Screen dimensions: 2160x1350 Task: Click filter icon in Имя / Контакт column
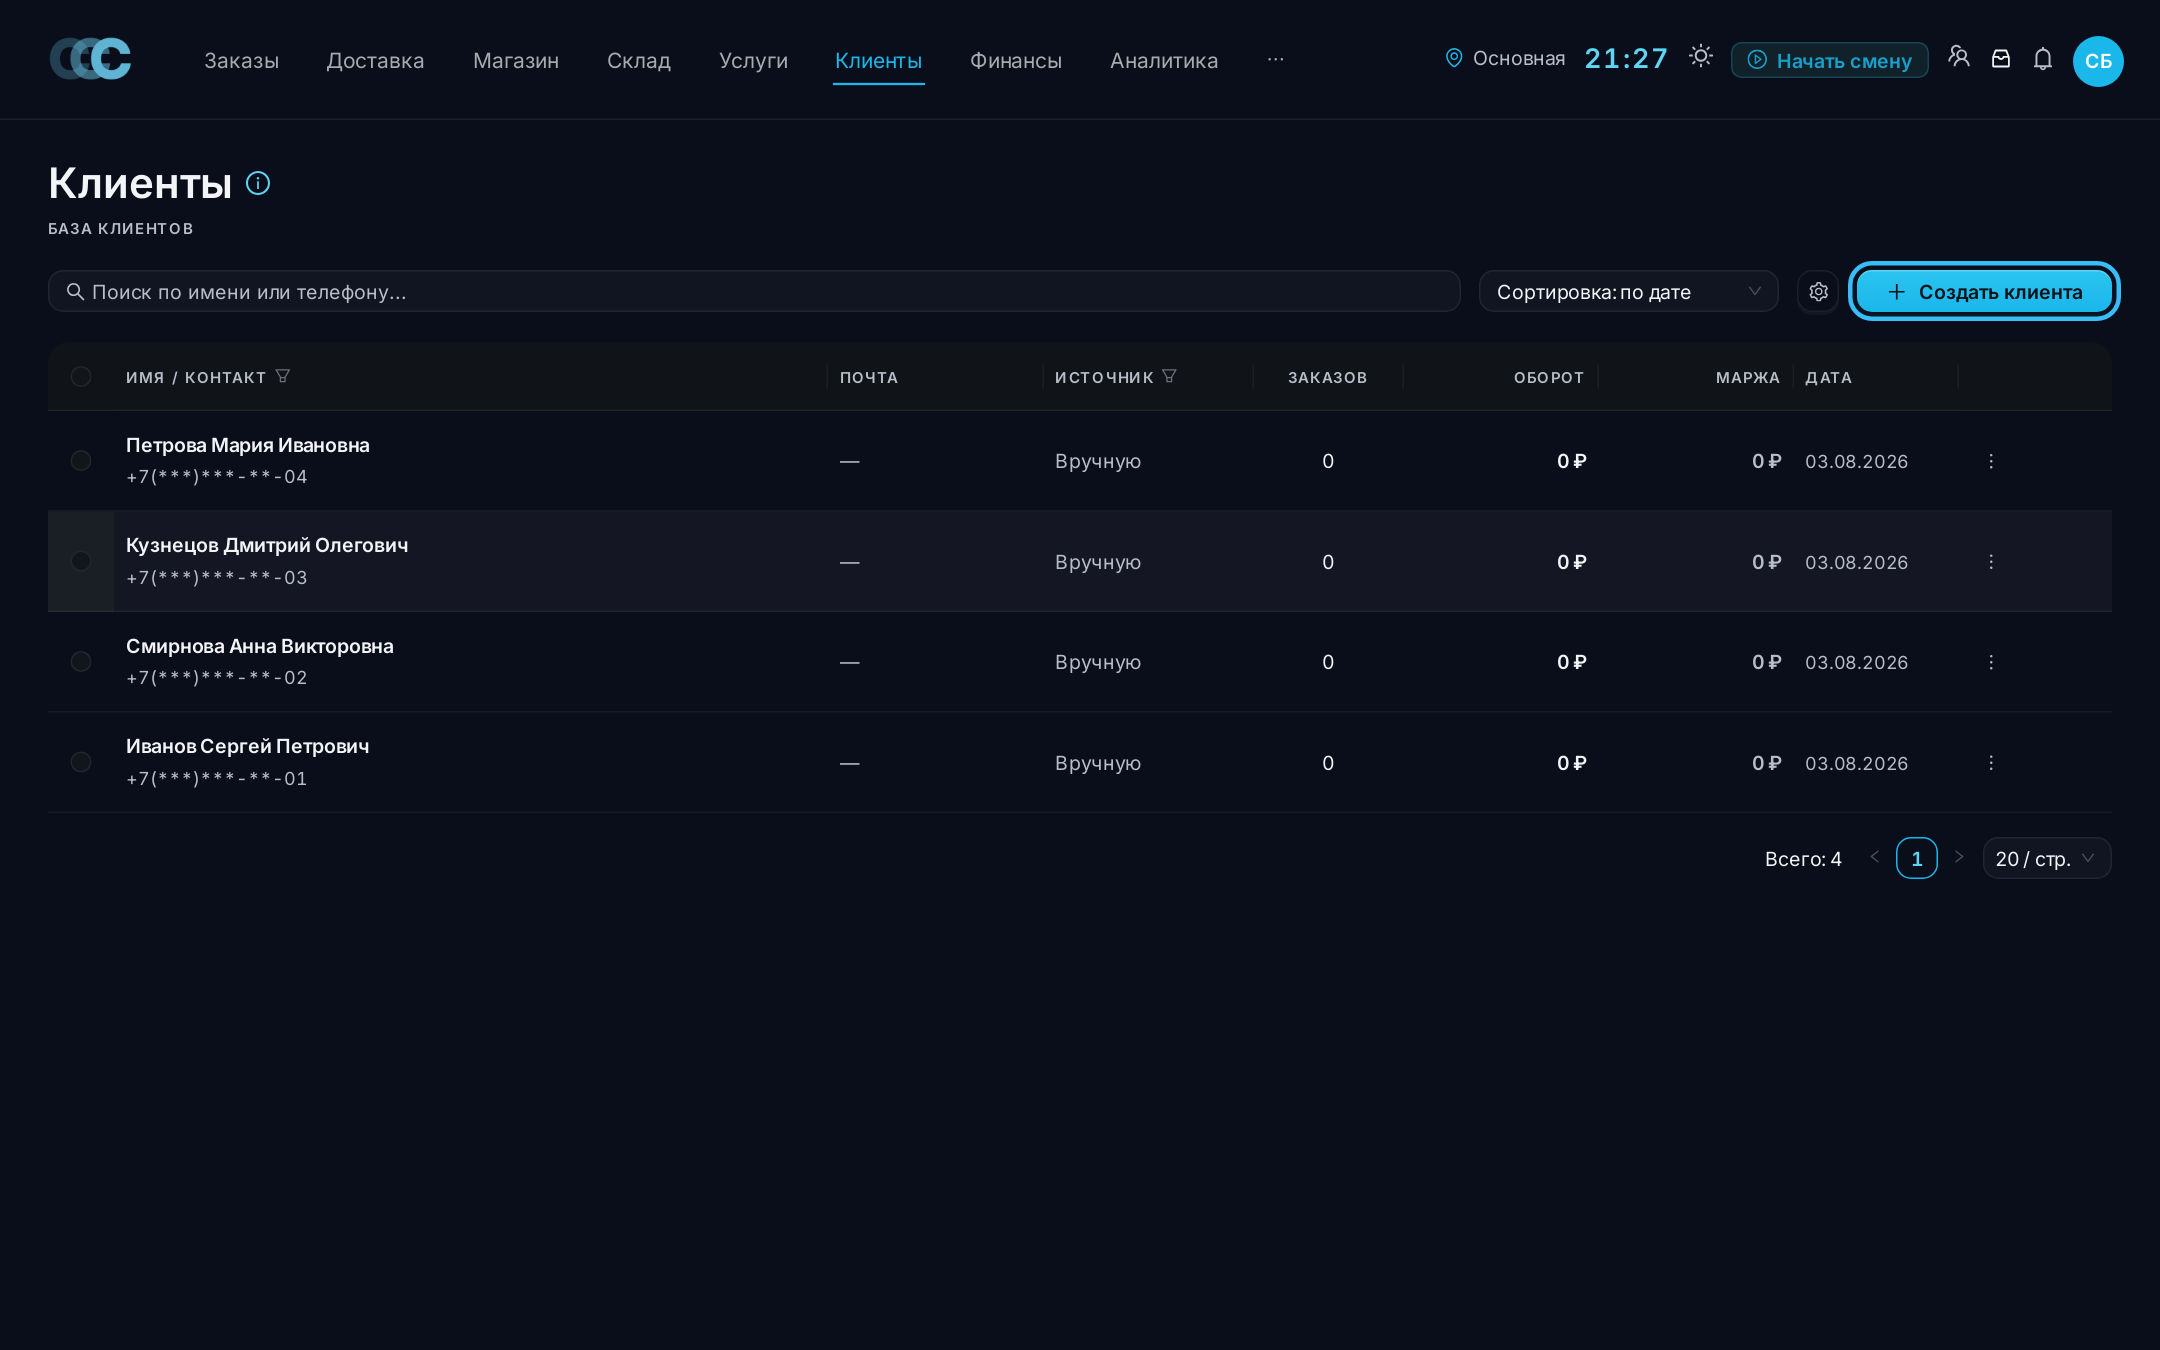pyautogui.click(x=283, y=376)
